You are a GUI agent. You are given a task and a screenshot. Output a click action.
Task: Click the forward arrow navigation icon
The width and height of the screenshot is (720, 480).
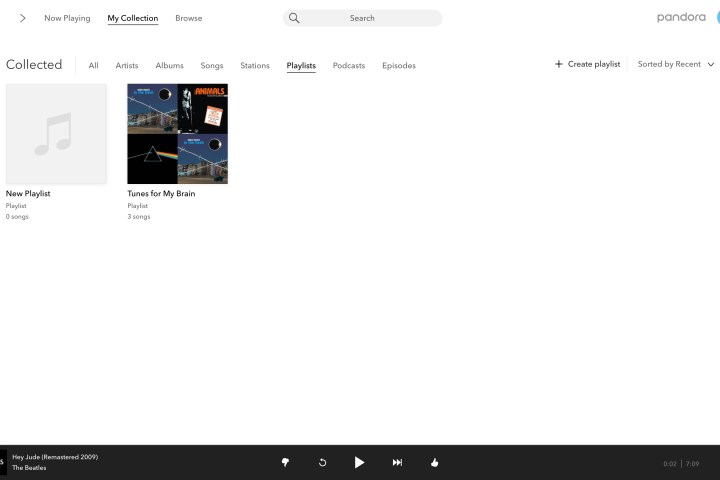23,18
